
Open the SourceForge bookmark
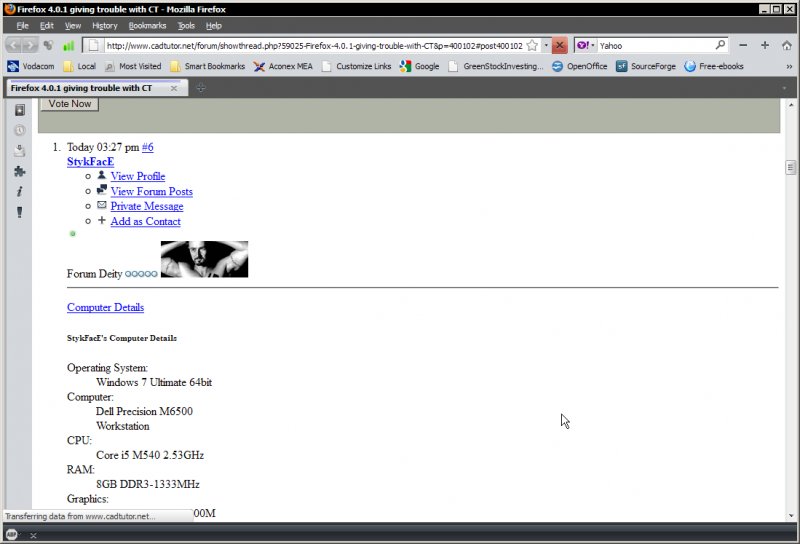pyautogui.click(x=645, y=66)
